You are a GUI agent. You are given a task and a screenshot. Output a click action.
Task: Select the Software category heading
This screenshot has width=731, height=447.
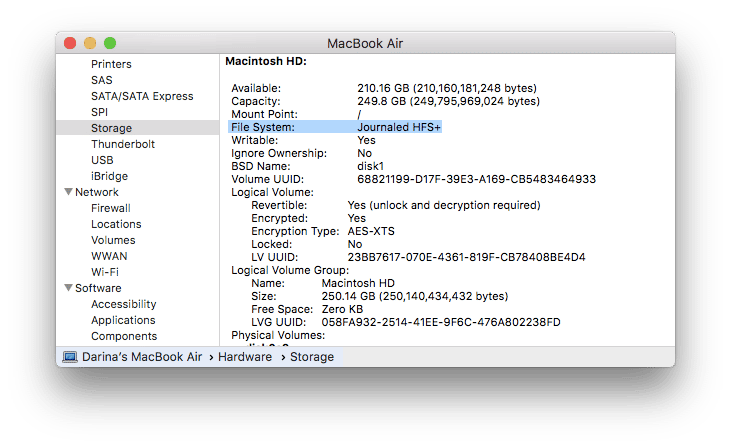98,288
